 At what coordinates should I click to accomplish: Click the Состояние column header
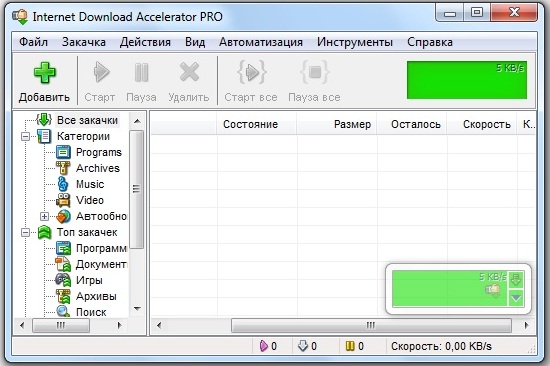(250, 124)
